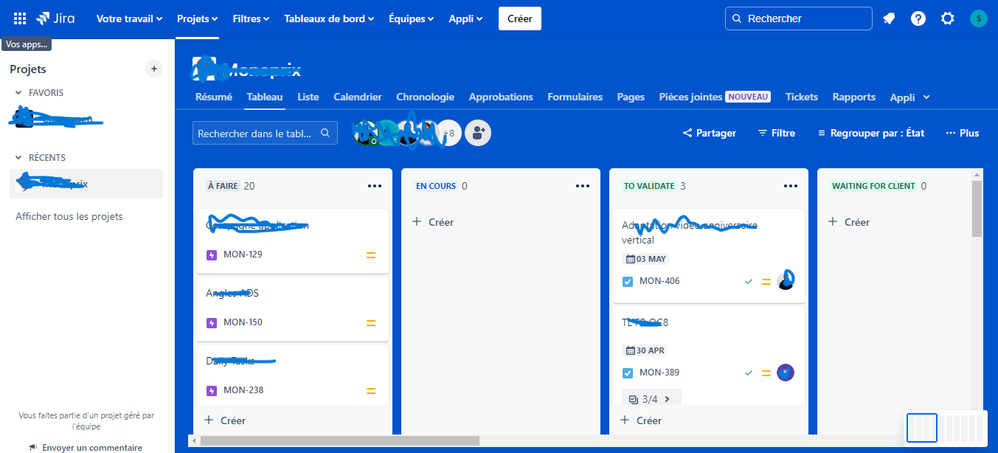
Task: Switch to the Calendrier tab
Action: pyautogui.click(x=358, y=97)
